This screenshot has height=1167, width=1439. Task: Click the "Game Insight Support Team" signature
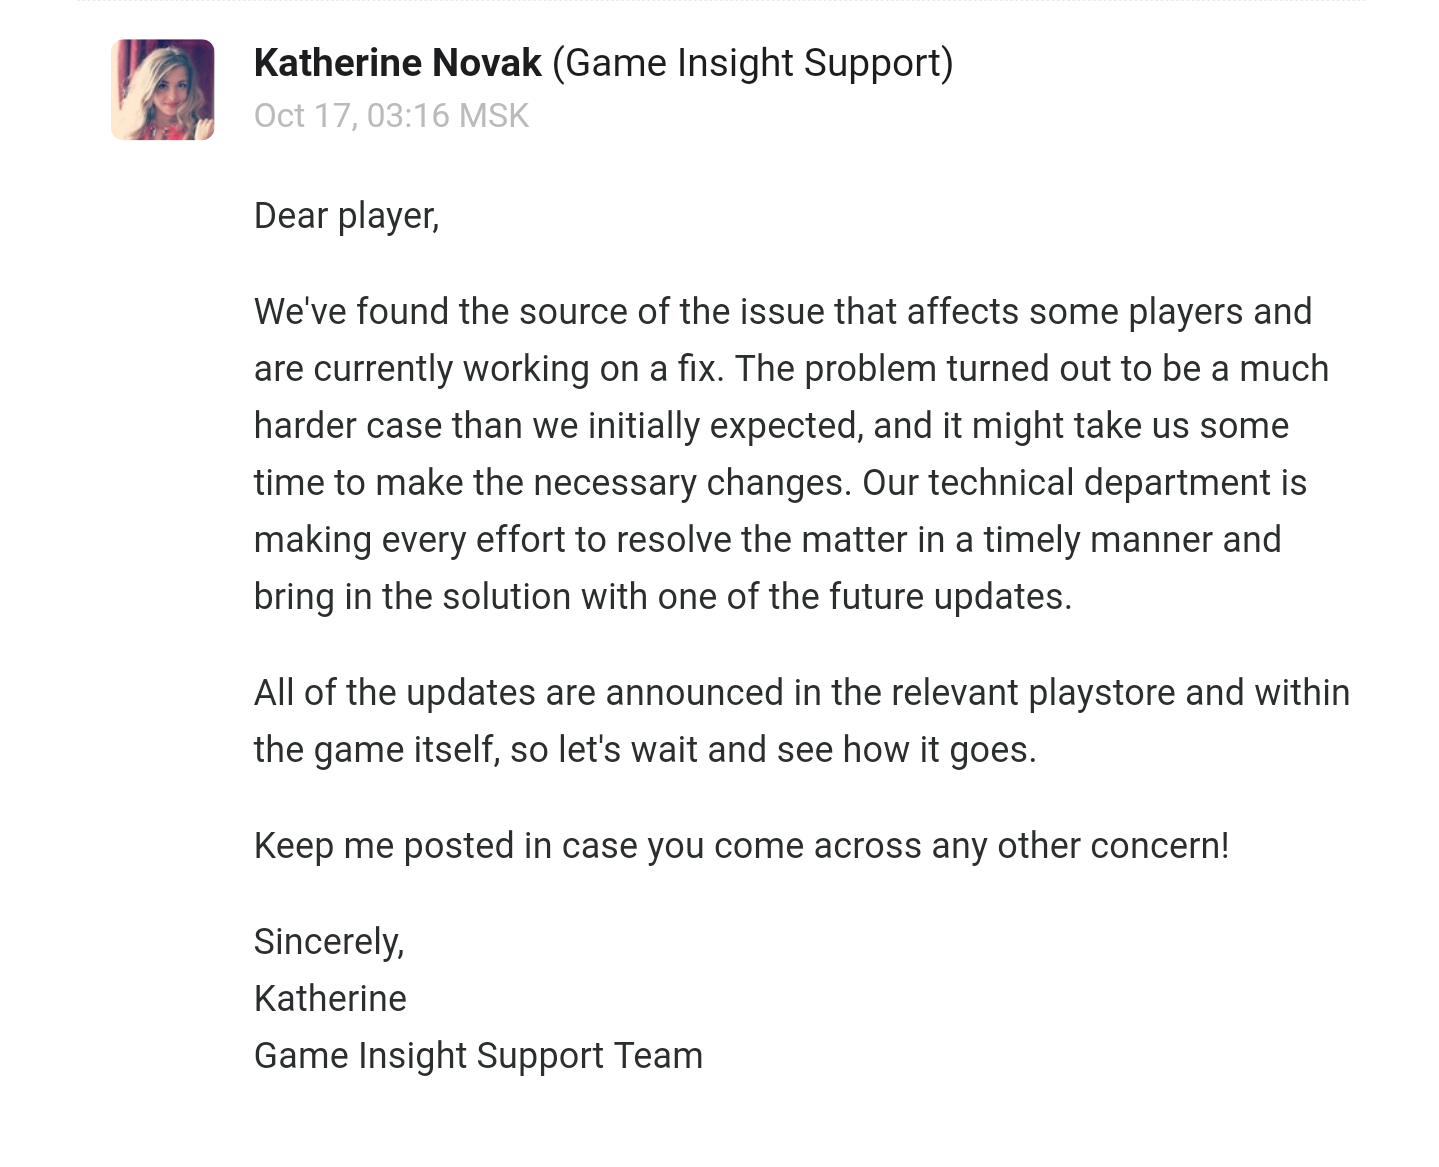click(478, 1056)
